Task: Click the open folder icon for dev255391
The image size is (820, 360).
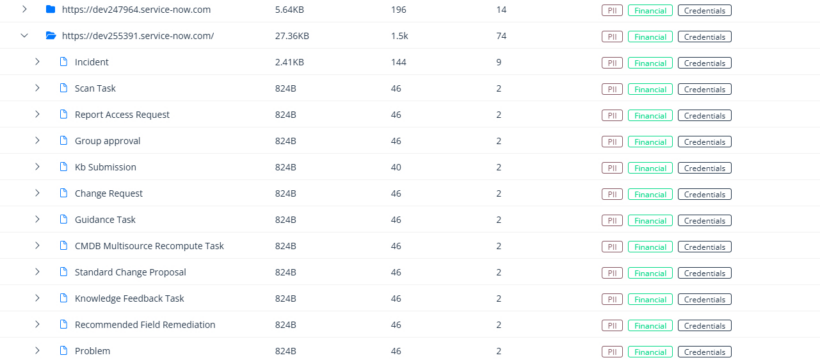Action: point(51,36)
